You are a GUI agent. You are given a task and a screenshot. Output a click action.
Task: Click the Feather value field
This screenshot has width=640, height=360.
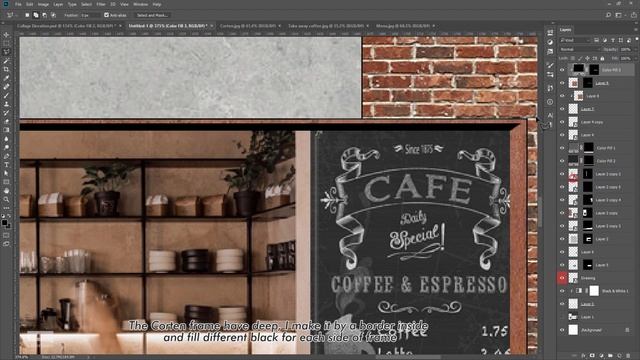point(89,15)
